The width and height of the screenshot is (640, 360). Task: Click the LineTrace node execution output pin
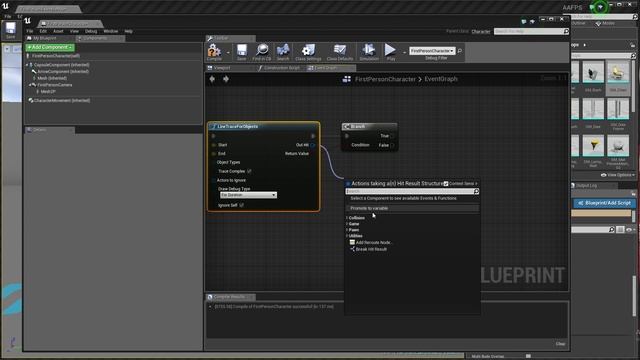(x=313, y=136)
